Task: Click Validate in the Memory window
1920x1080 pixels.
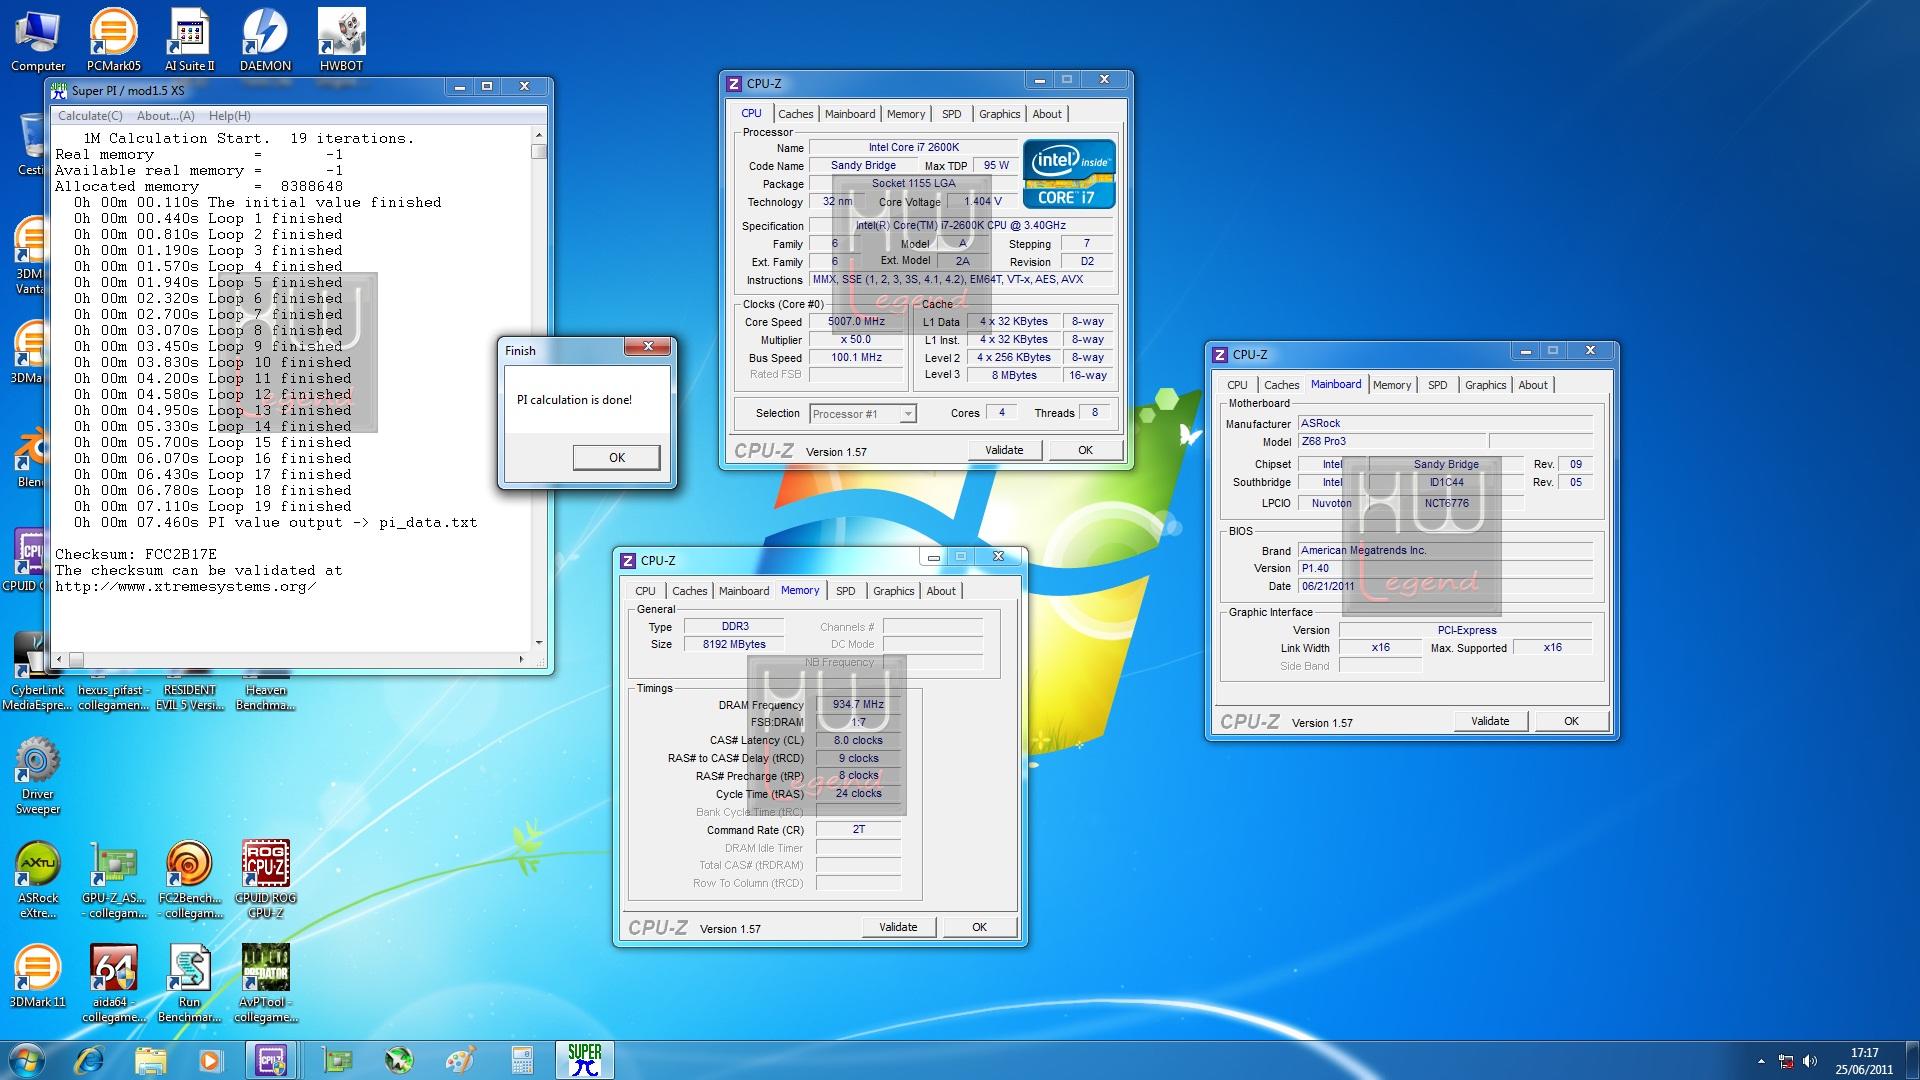Action: pos(898,927)
